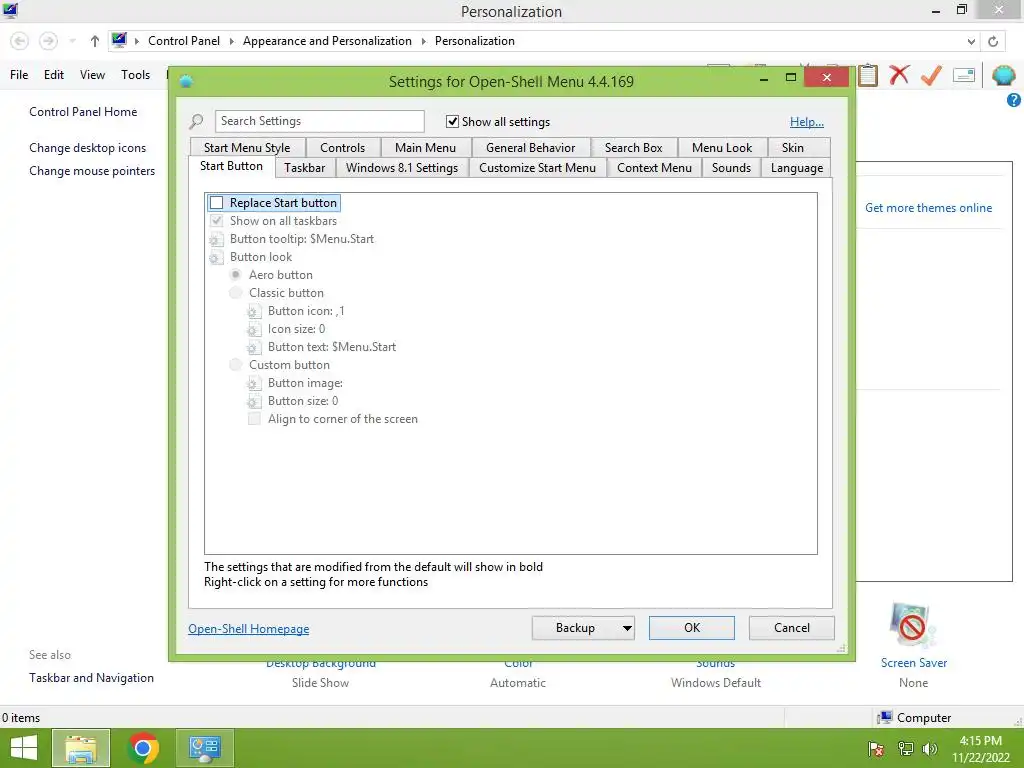1024x768 pixels.
Task: Toggle the Show all settings checkbox
Action: point(452,121)
